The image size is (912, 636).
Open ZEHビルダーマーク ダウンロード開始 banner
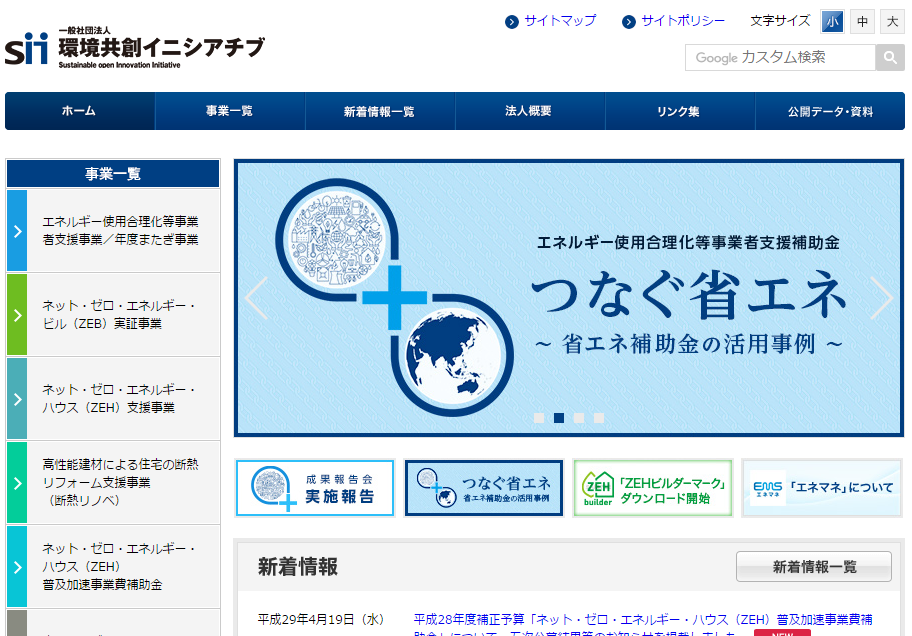(653, 488)
